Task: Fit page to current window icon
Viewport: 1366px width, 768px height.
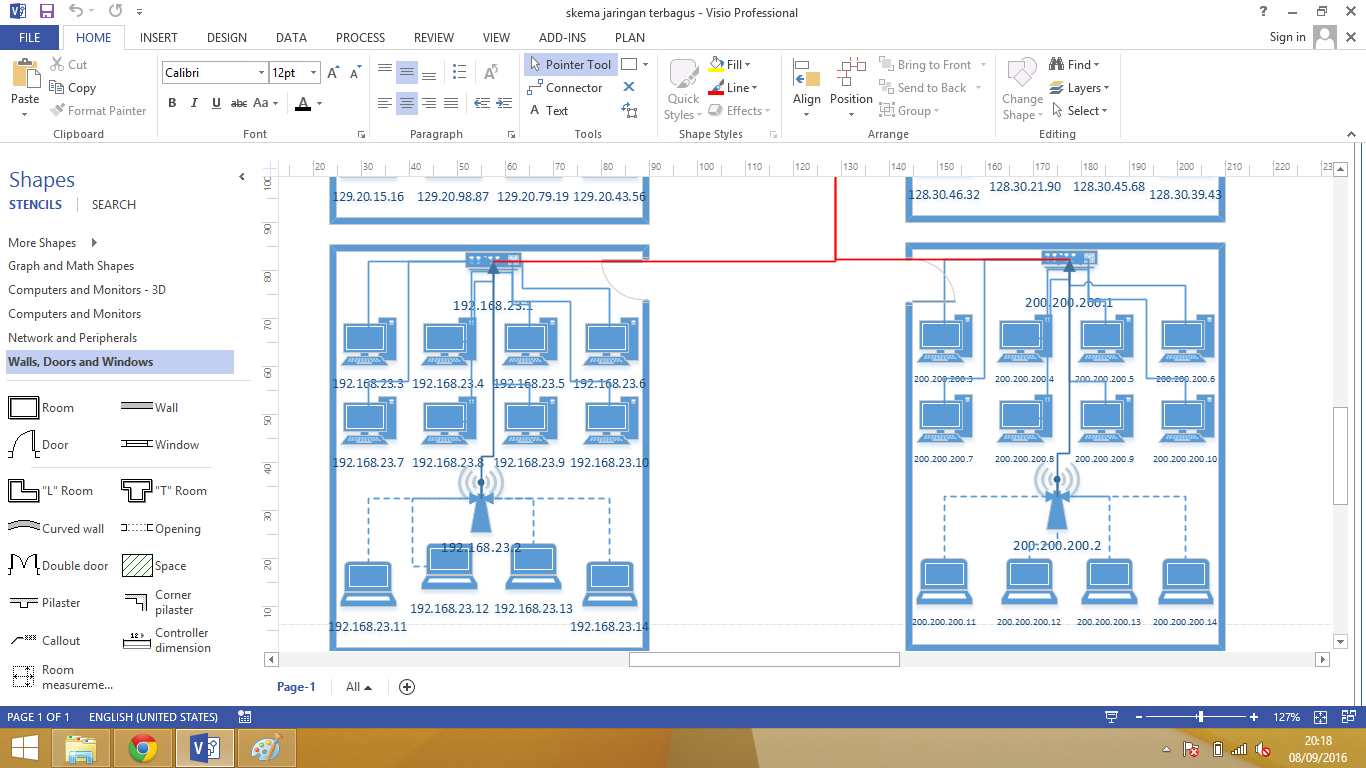Action: tap(1321, 717)
